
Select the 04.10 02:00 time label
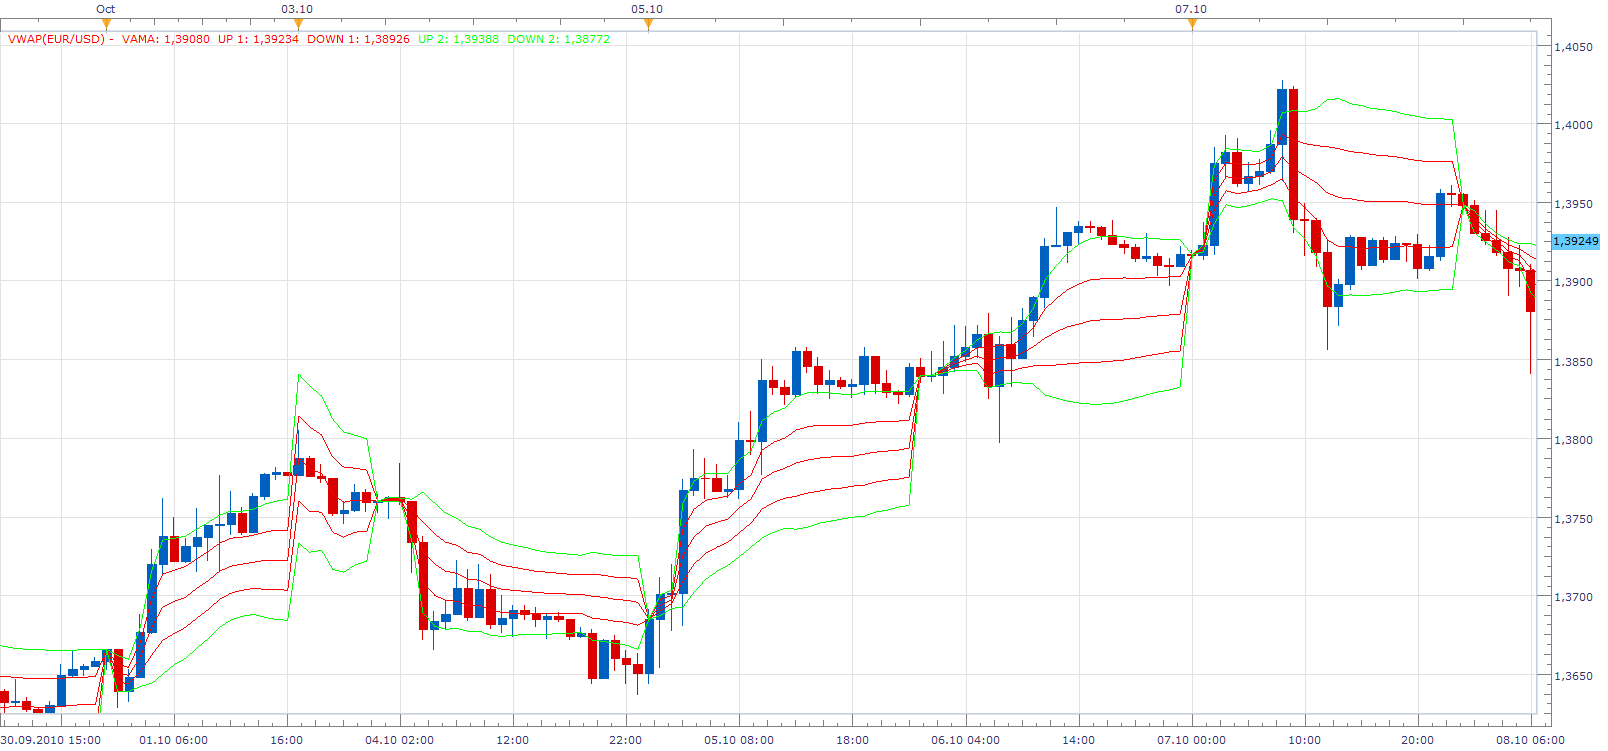click(x=400, y=740)
